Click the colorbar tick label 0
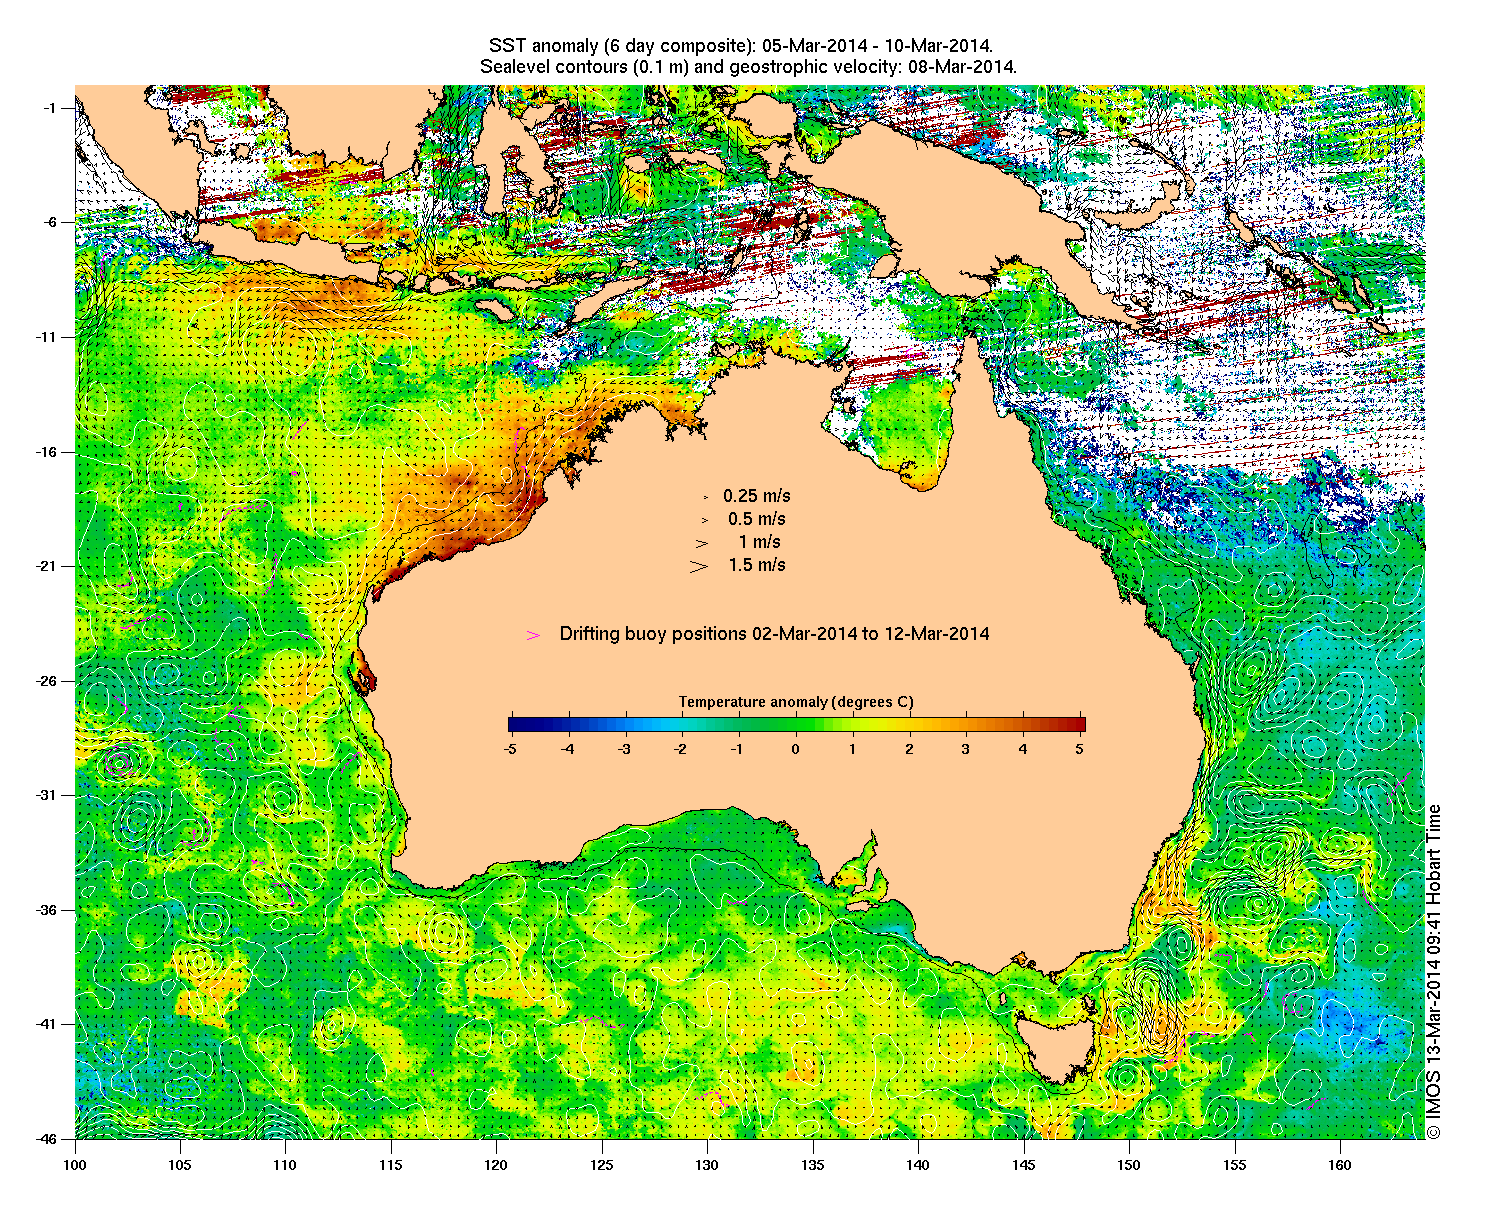 (x=796, y=748)
